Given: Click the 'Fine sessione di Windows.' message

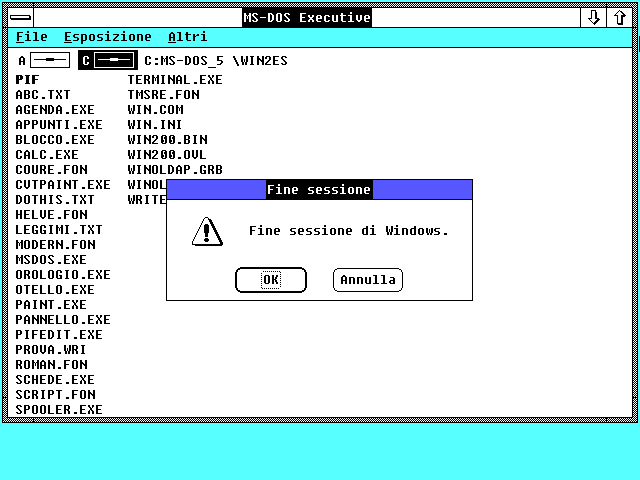Looking at the screenshot, I should pyautogui.click(x=349, y=231).
